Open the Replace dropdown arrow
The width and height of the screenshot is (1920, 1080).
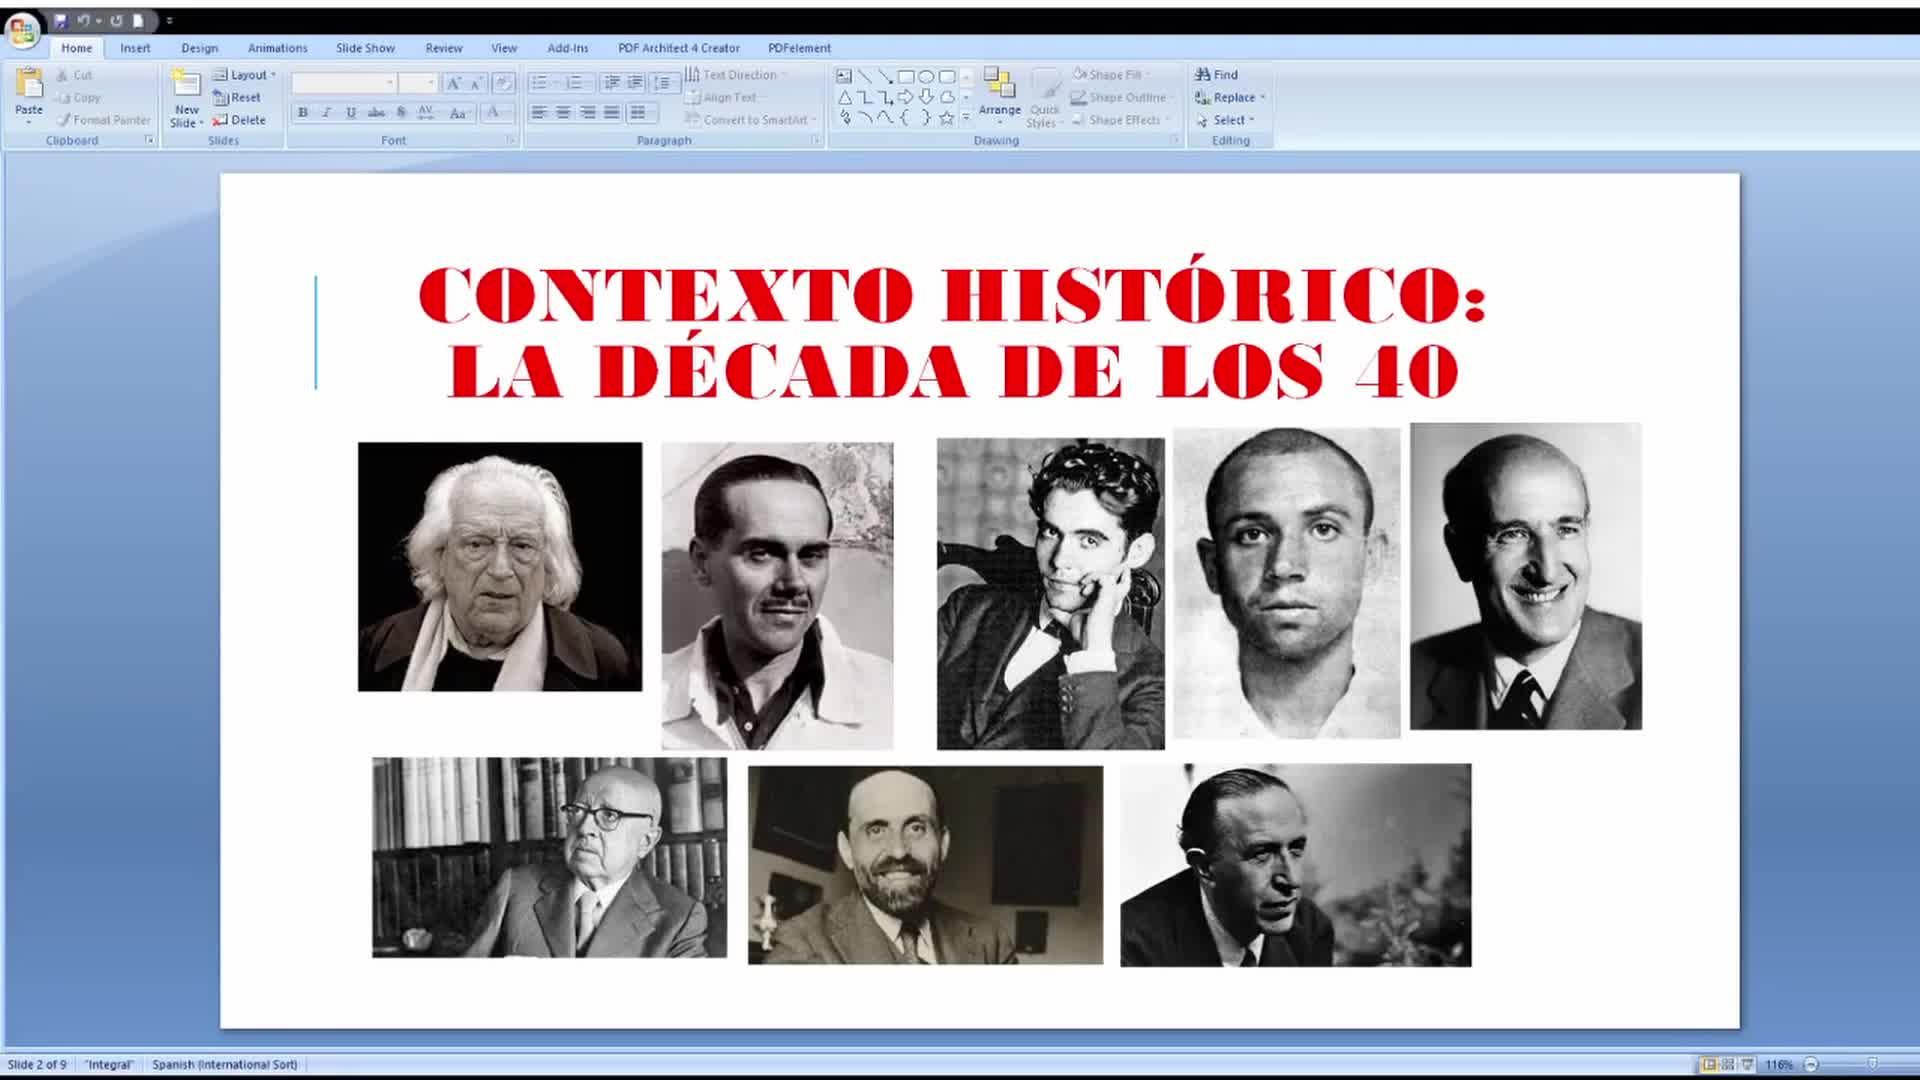coord(1262,98)
